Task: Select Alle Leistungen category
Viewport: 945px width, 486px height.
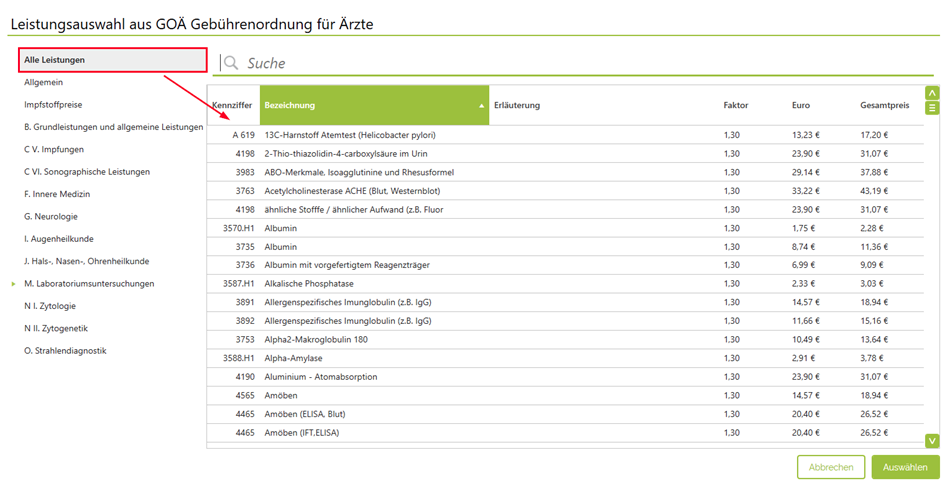Action: coord(113,60)
